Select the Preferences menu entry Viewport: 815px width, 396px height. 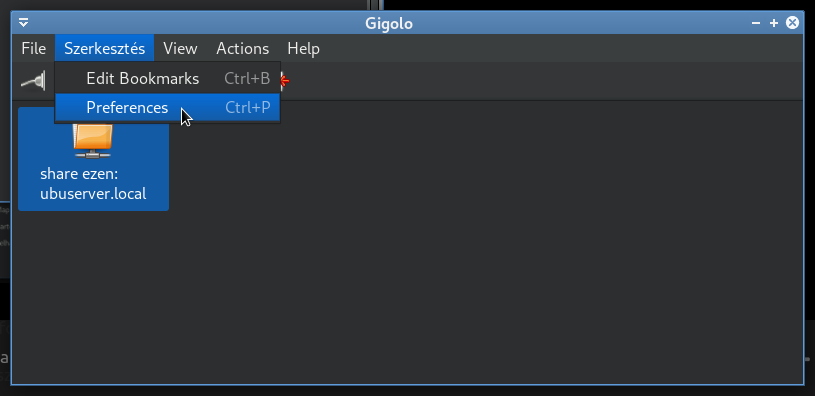[167, 108]
